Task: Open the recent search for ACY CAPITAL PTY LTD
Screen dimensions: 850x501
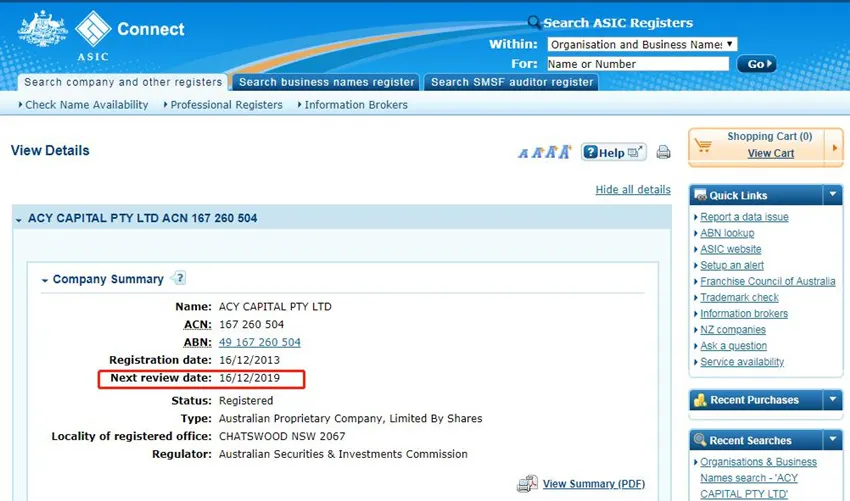Action: 758,478
